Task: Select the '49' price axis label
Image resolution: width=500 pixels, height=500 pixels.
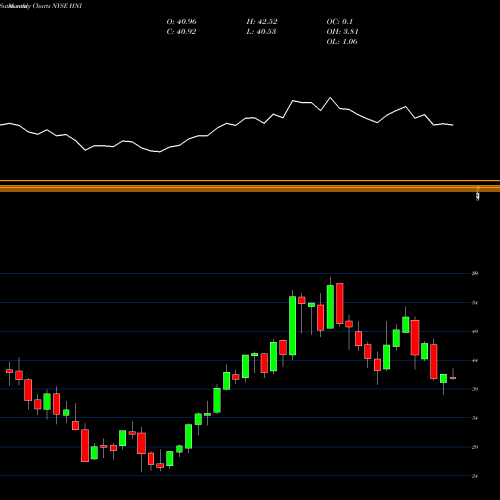Action: click(x=475, y=331)
